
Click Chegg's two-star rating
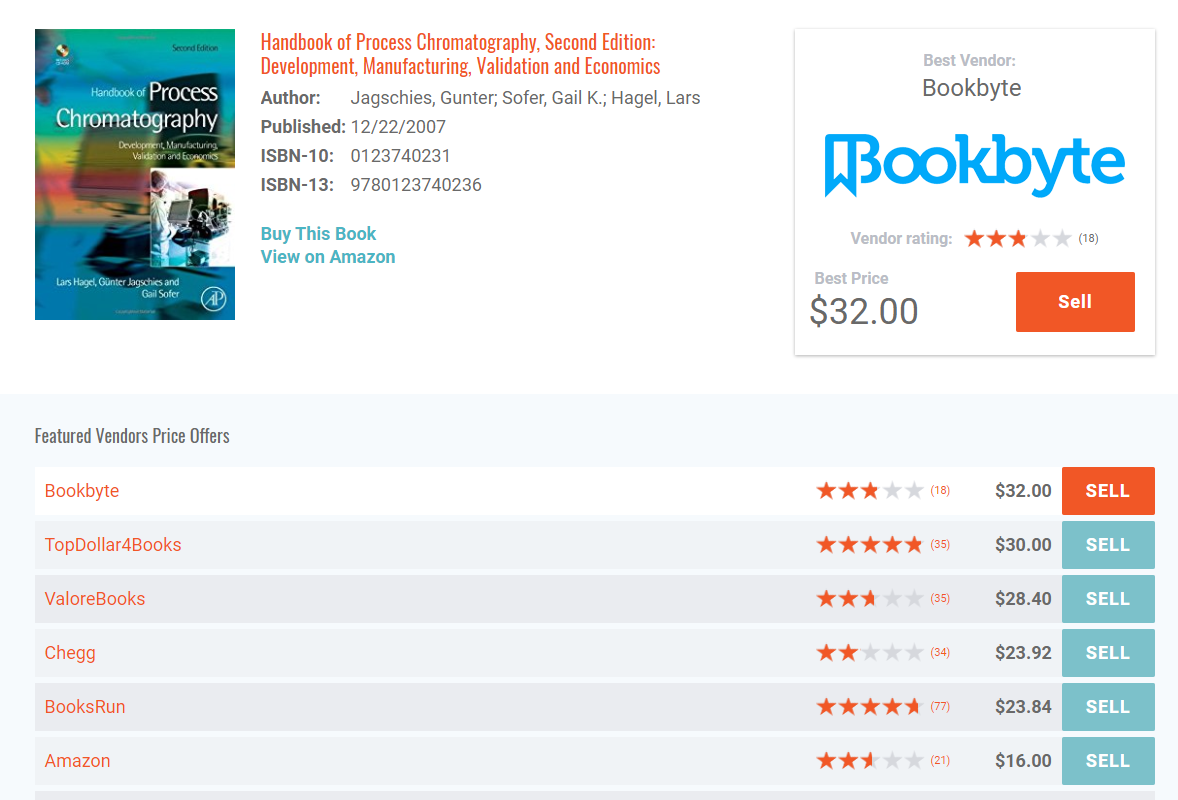pyautogui.click(x=869, y=653)
